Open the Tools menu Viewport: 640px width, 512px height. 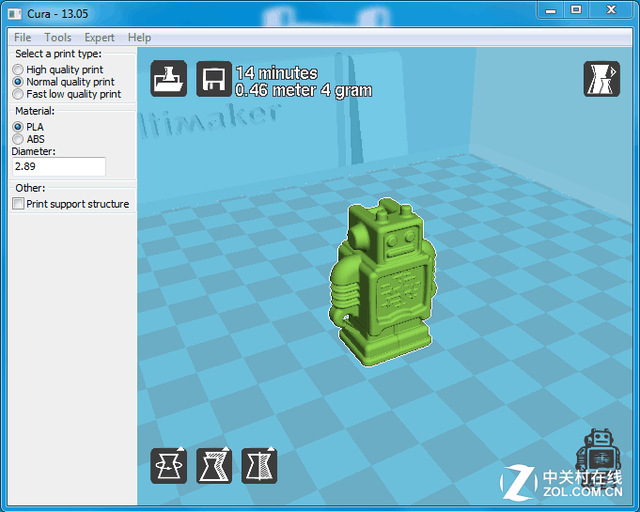point(58,38)
